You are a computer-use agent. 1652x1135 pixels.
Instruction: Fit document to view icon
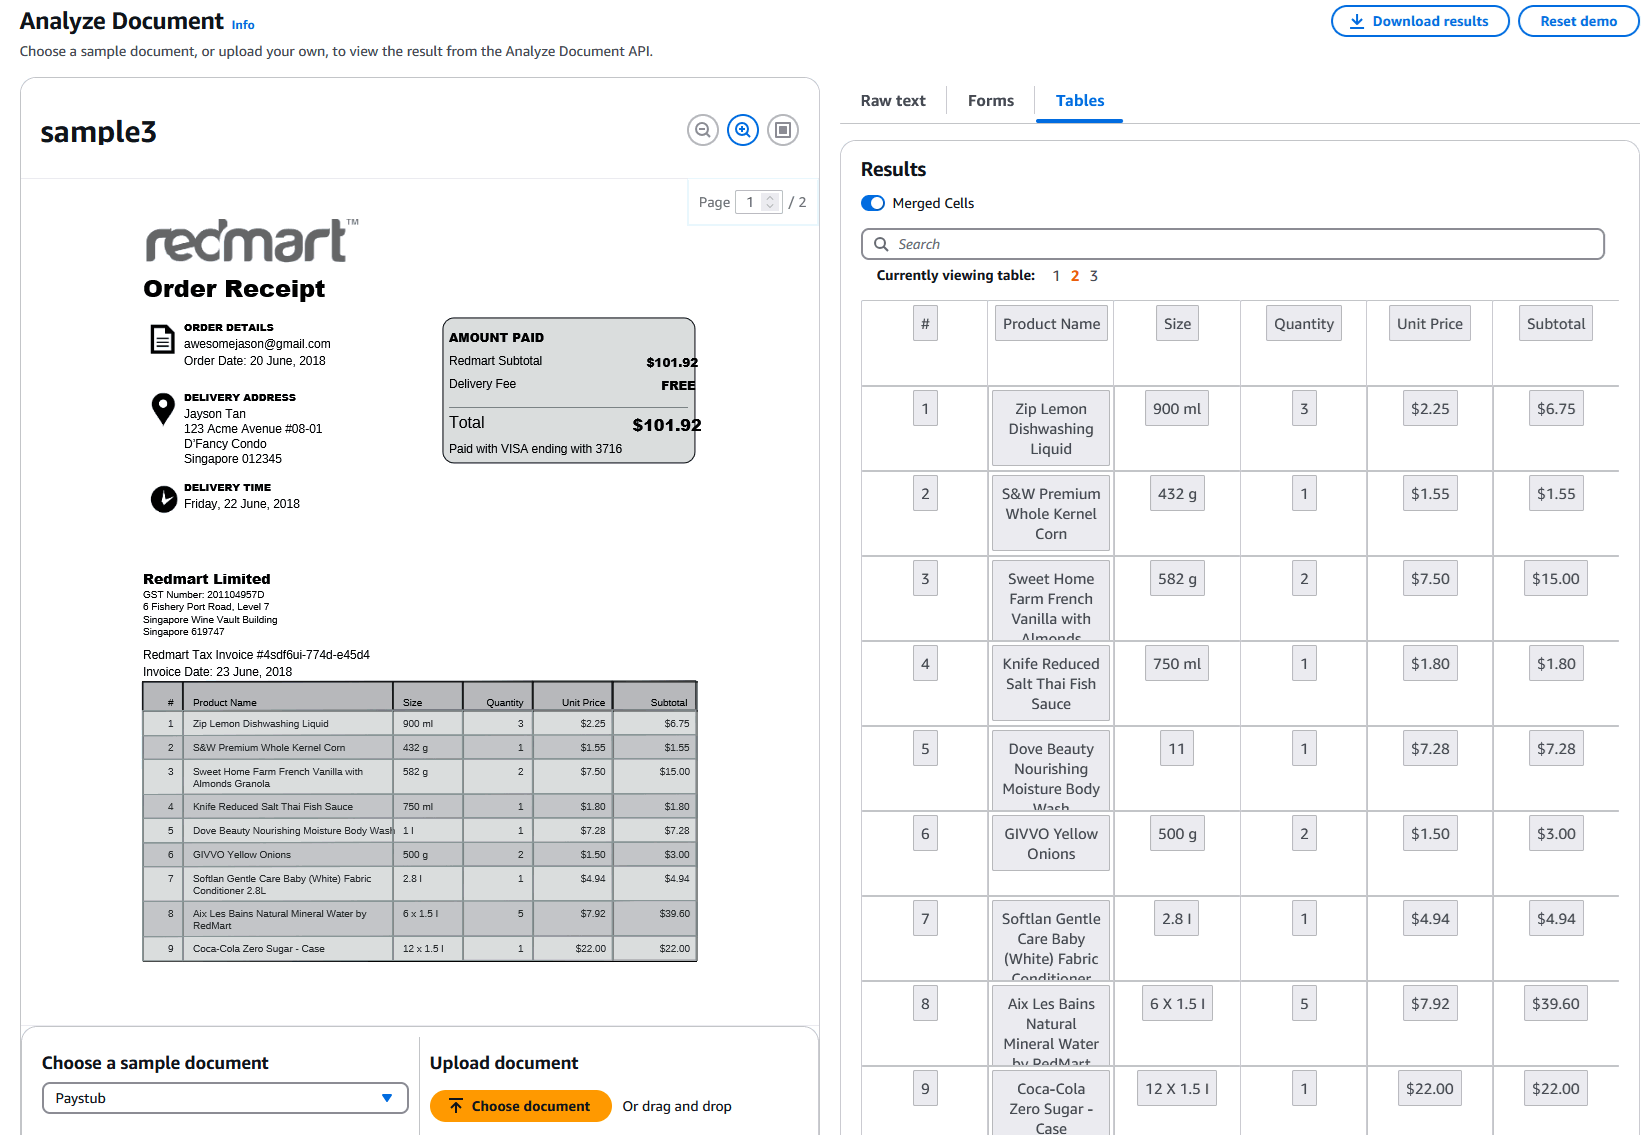[783, 130]
